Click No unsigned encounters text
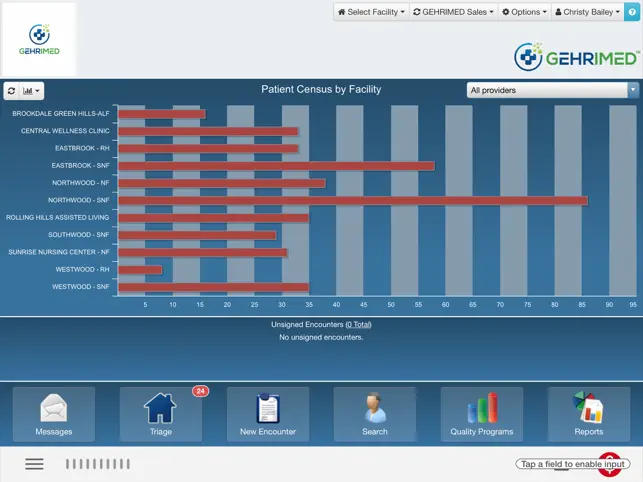643x482 pixels. (x=321, y=338)
